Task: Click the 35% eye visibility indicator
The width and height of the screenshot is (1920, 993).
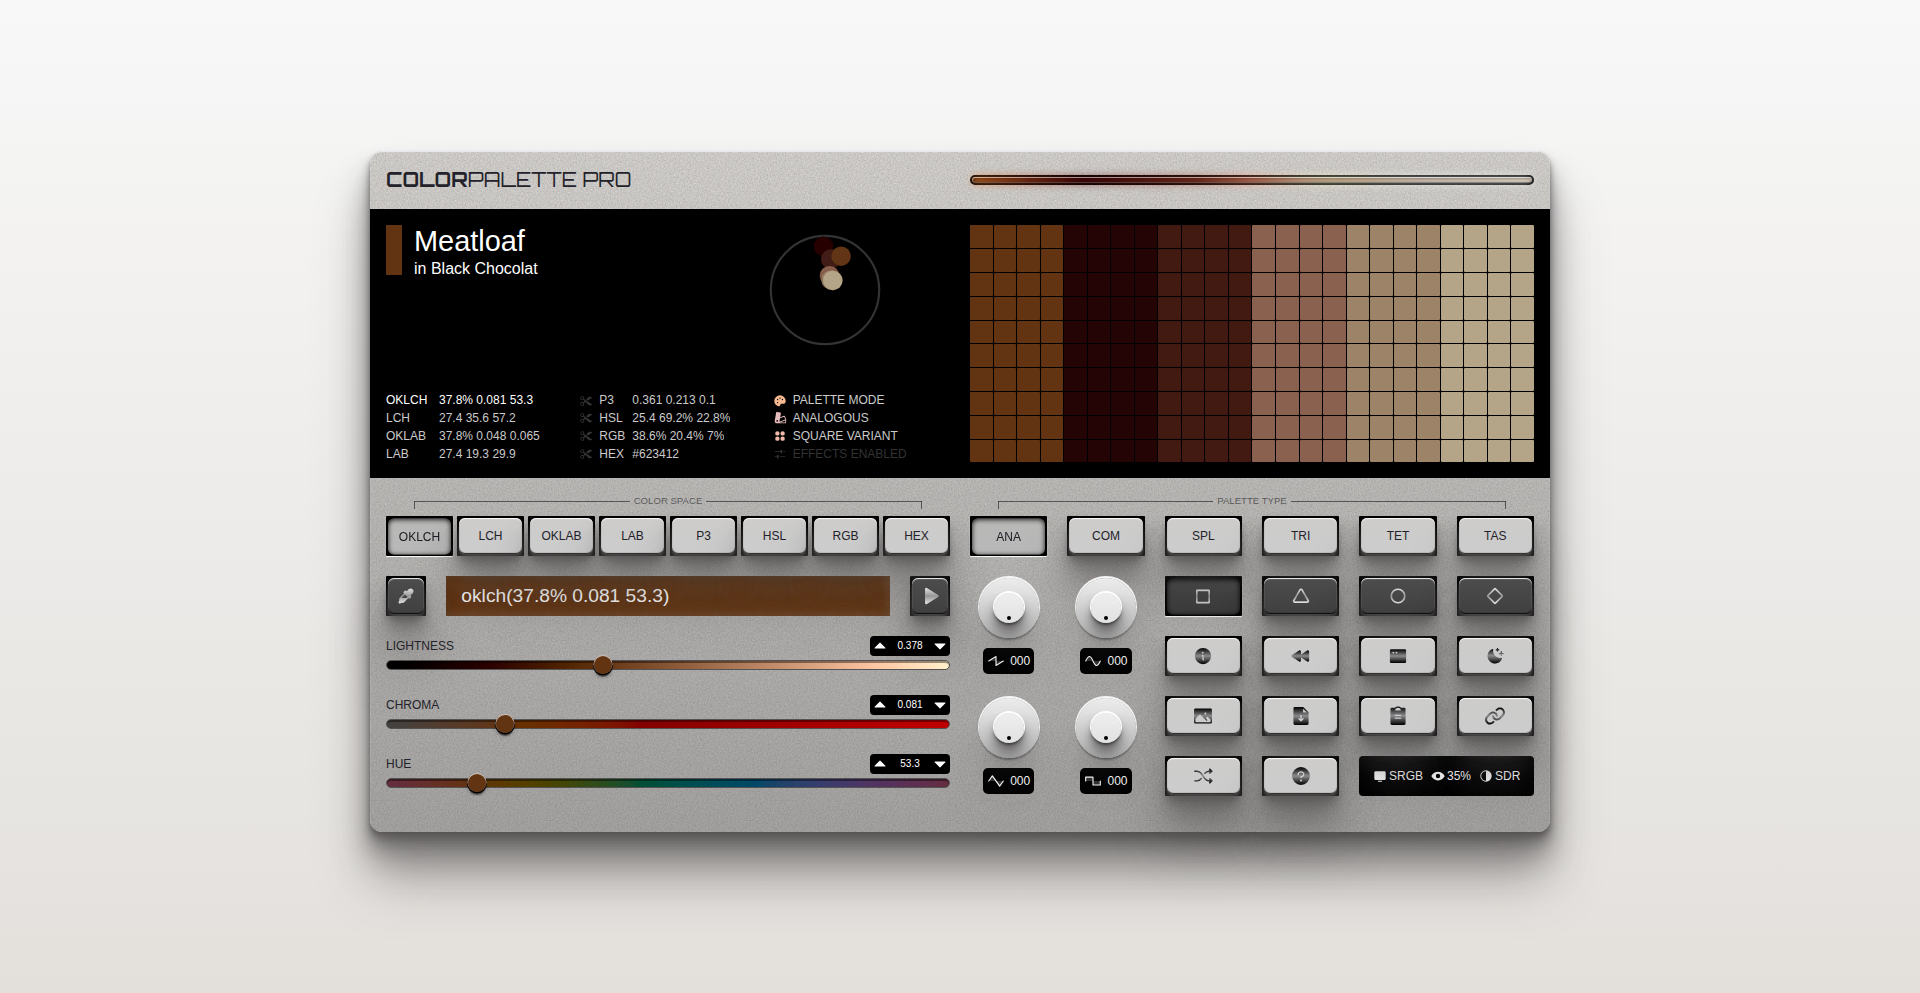Action: click(1451, 776)
